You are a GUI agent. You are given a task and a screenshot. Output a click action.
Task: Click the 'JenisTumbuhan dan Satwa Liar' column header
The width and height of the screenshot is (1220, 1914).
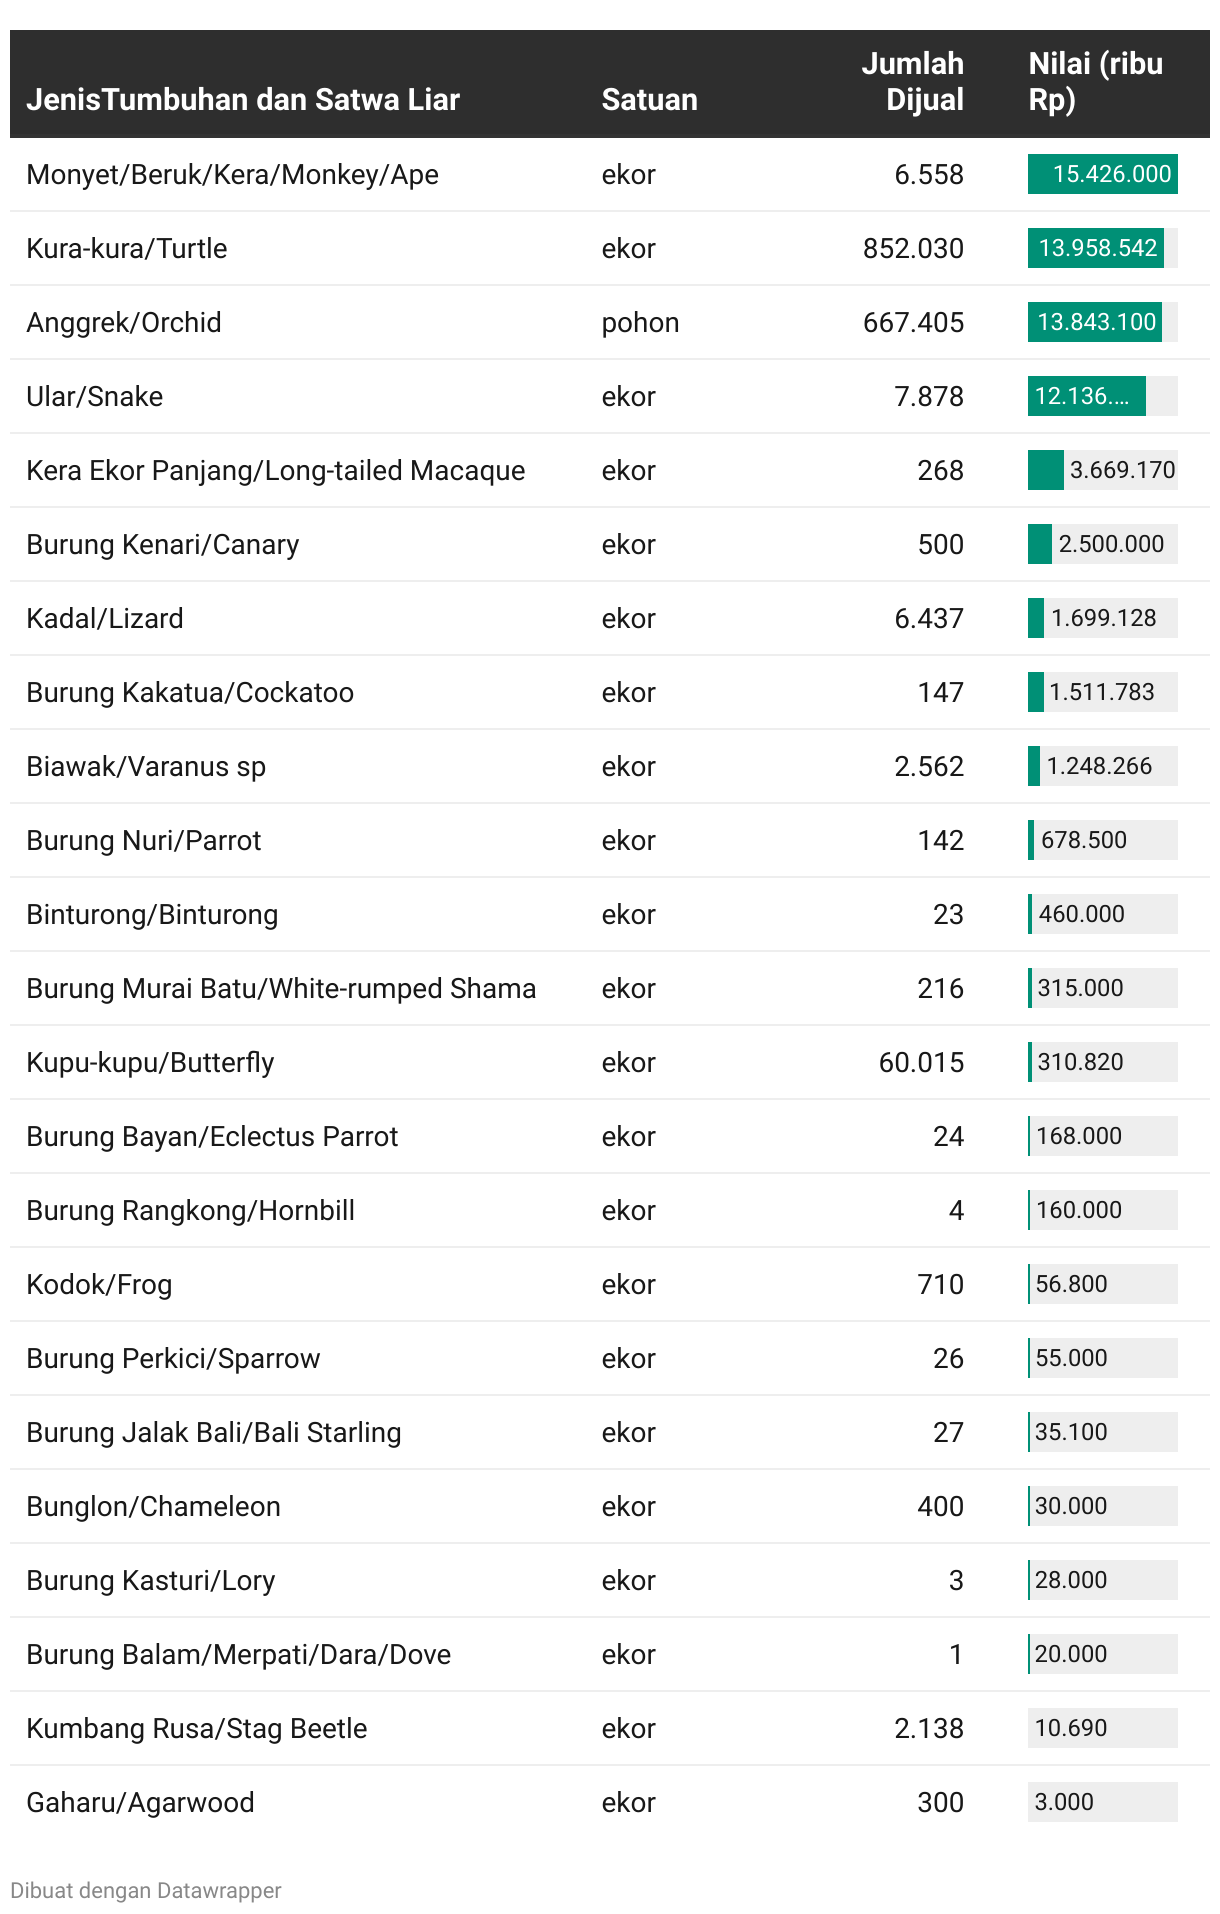(x=243, y=100)
